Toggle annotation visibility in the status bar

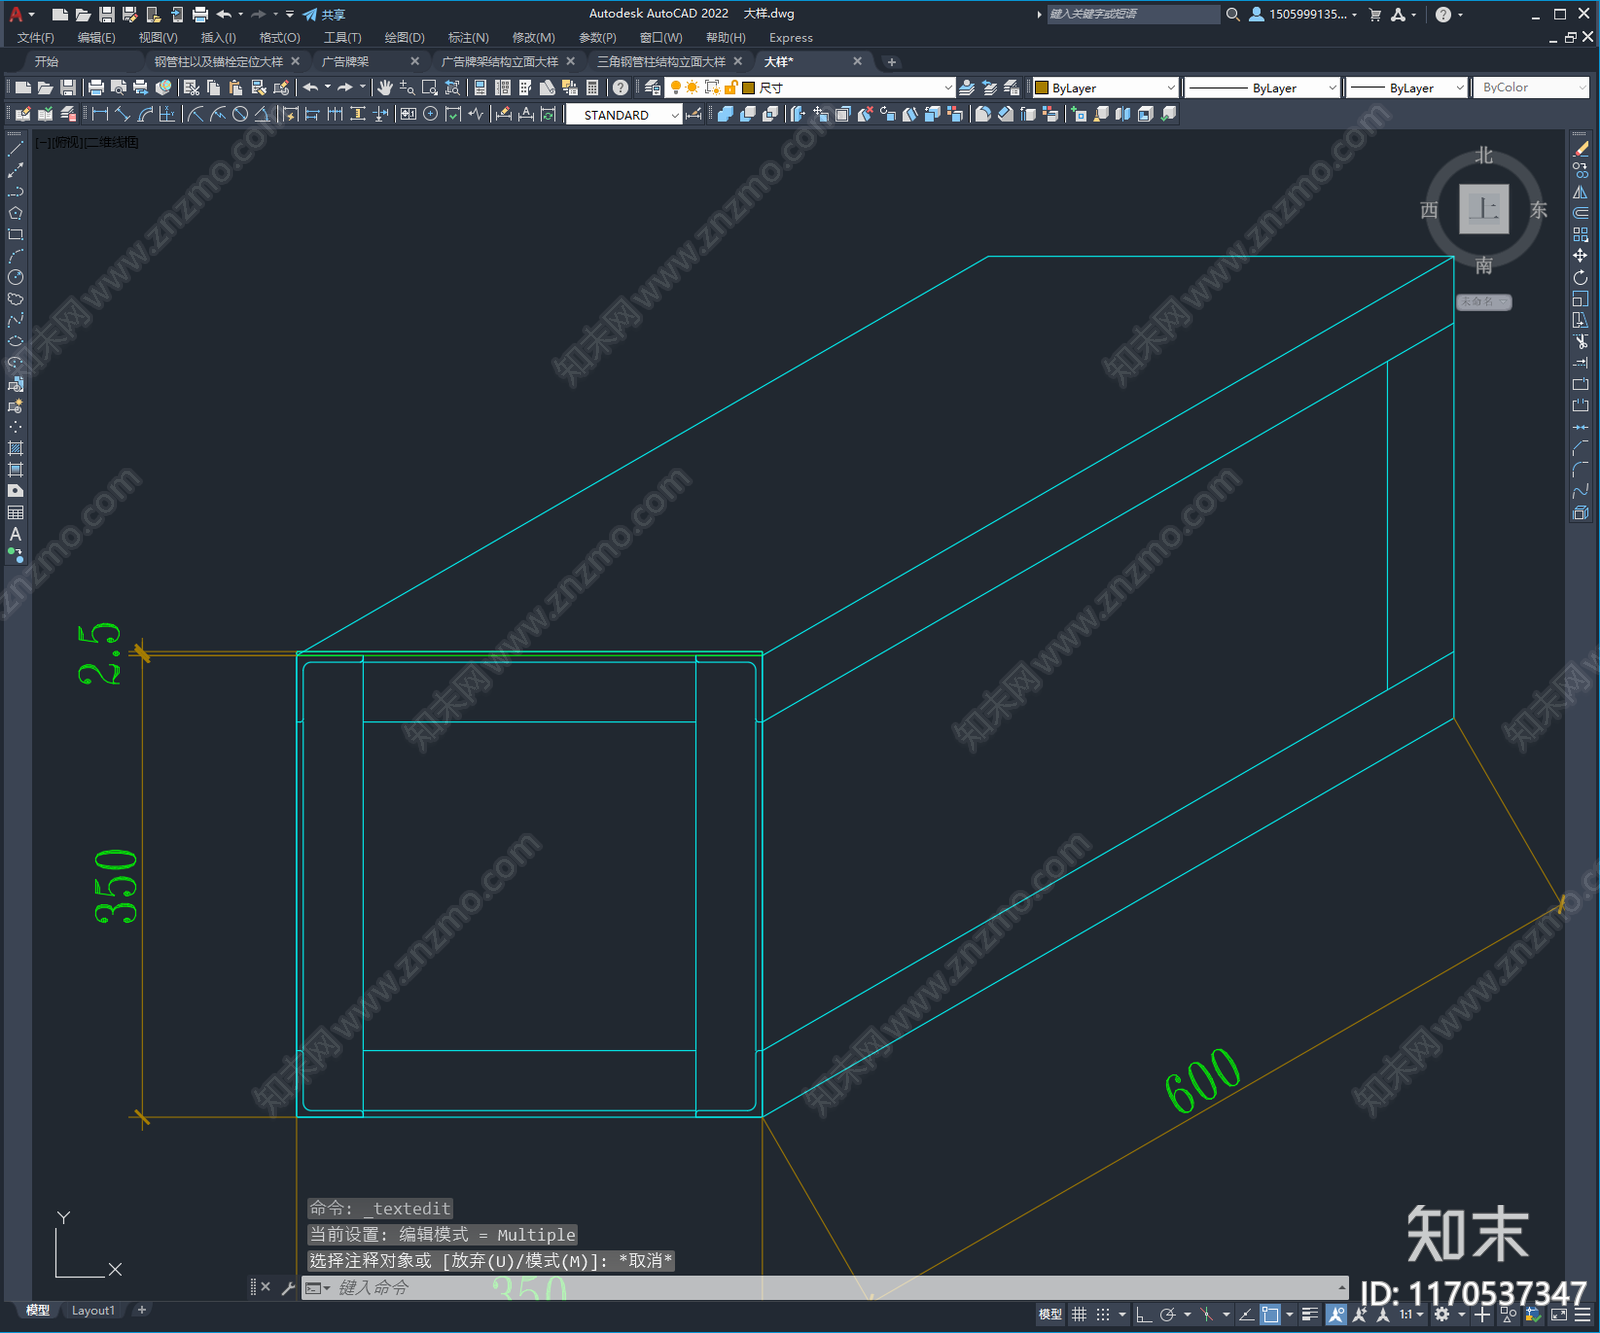1336,1314
